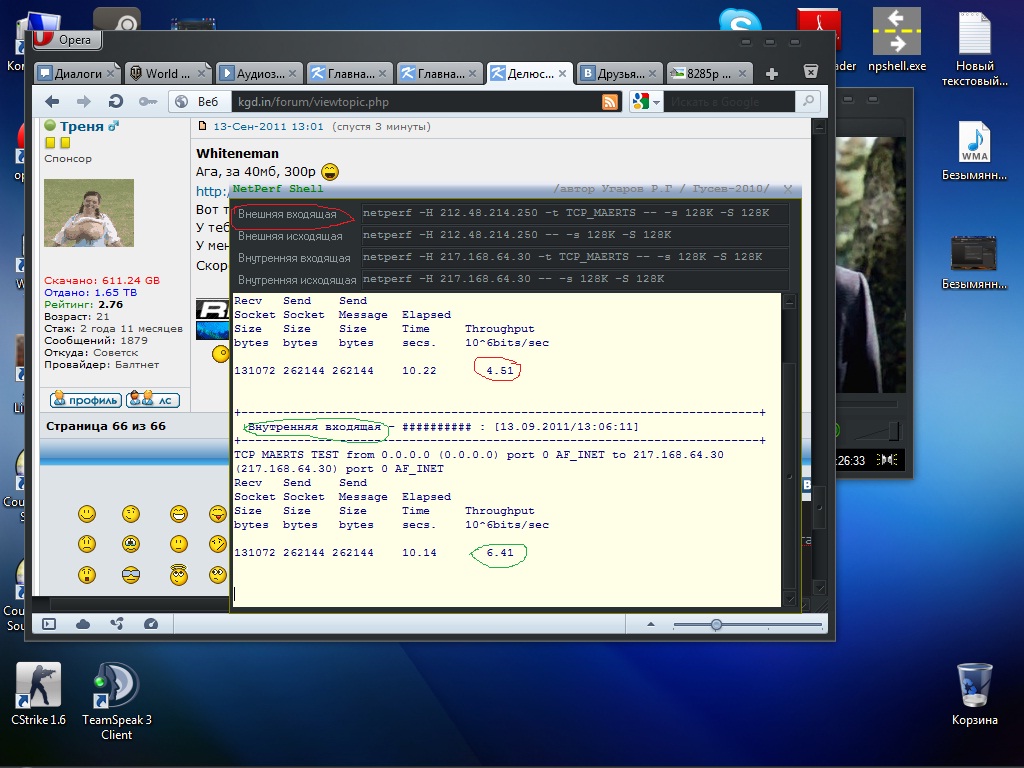Run the Внутренняя исходящая test in NetPerf
This screenshot has height=768, width=1024.
pos(296,280)
